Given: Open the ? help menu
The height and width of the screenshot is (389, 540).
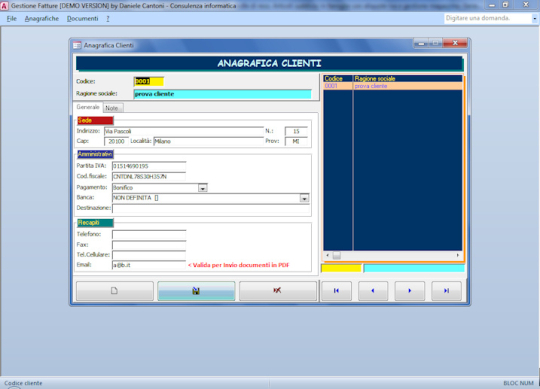Looking at the screenshot, I should point(108,19).
